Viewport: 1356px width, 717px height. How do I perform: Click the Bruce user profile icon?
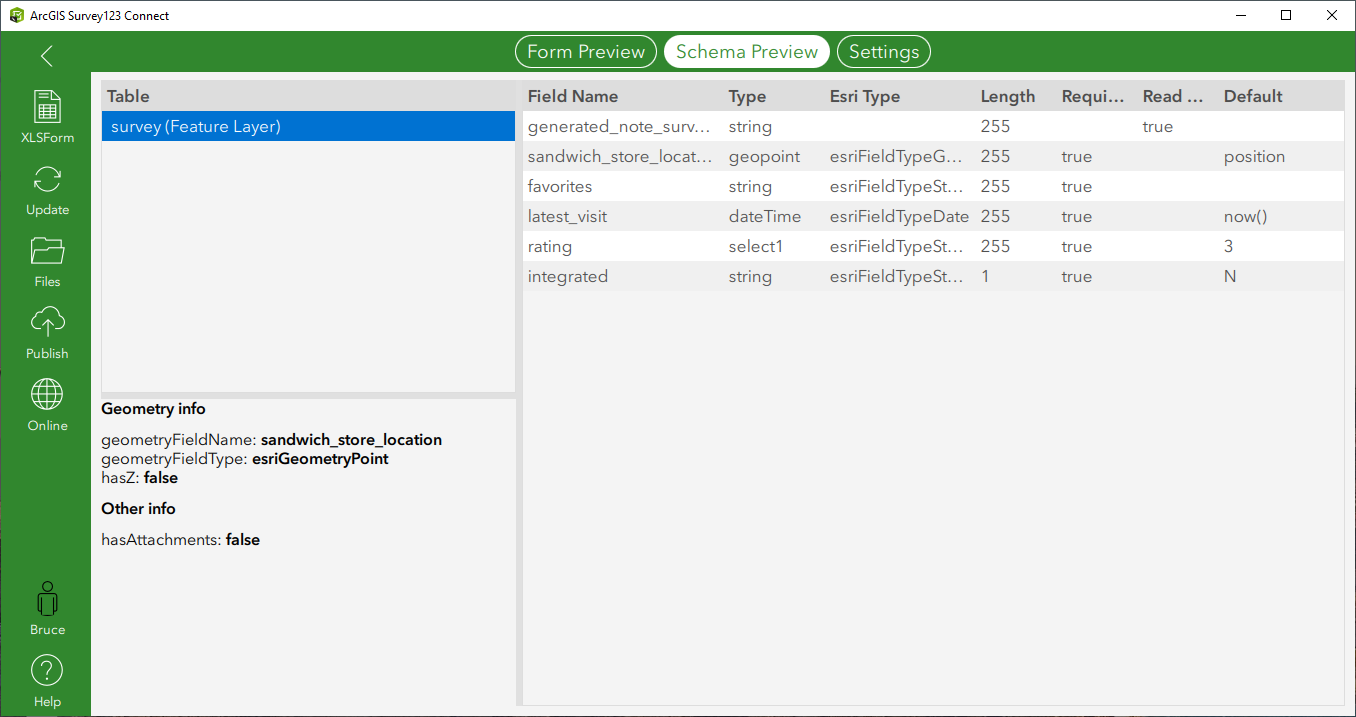click(x=47, y=599)
